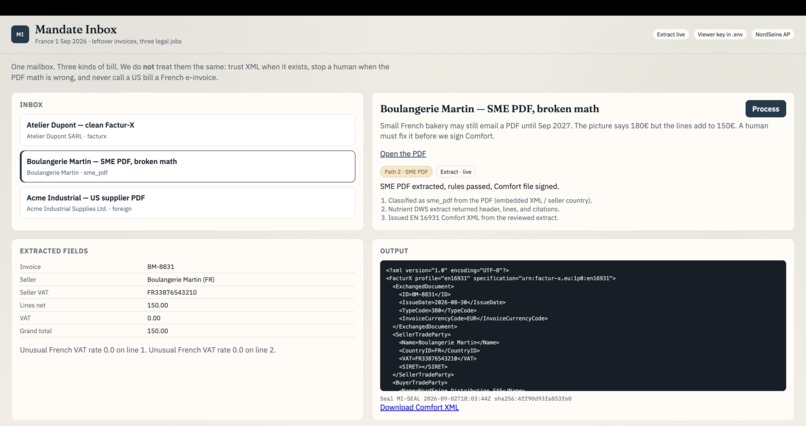Click the OUTPUT heading
Viewport: 806px width, 426px height.
(x=394, y=251)
